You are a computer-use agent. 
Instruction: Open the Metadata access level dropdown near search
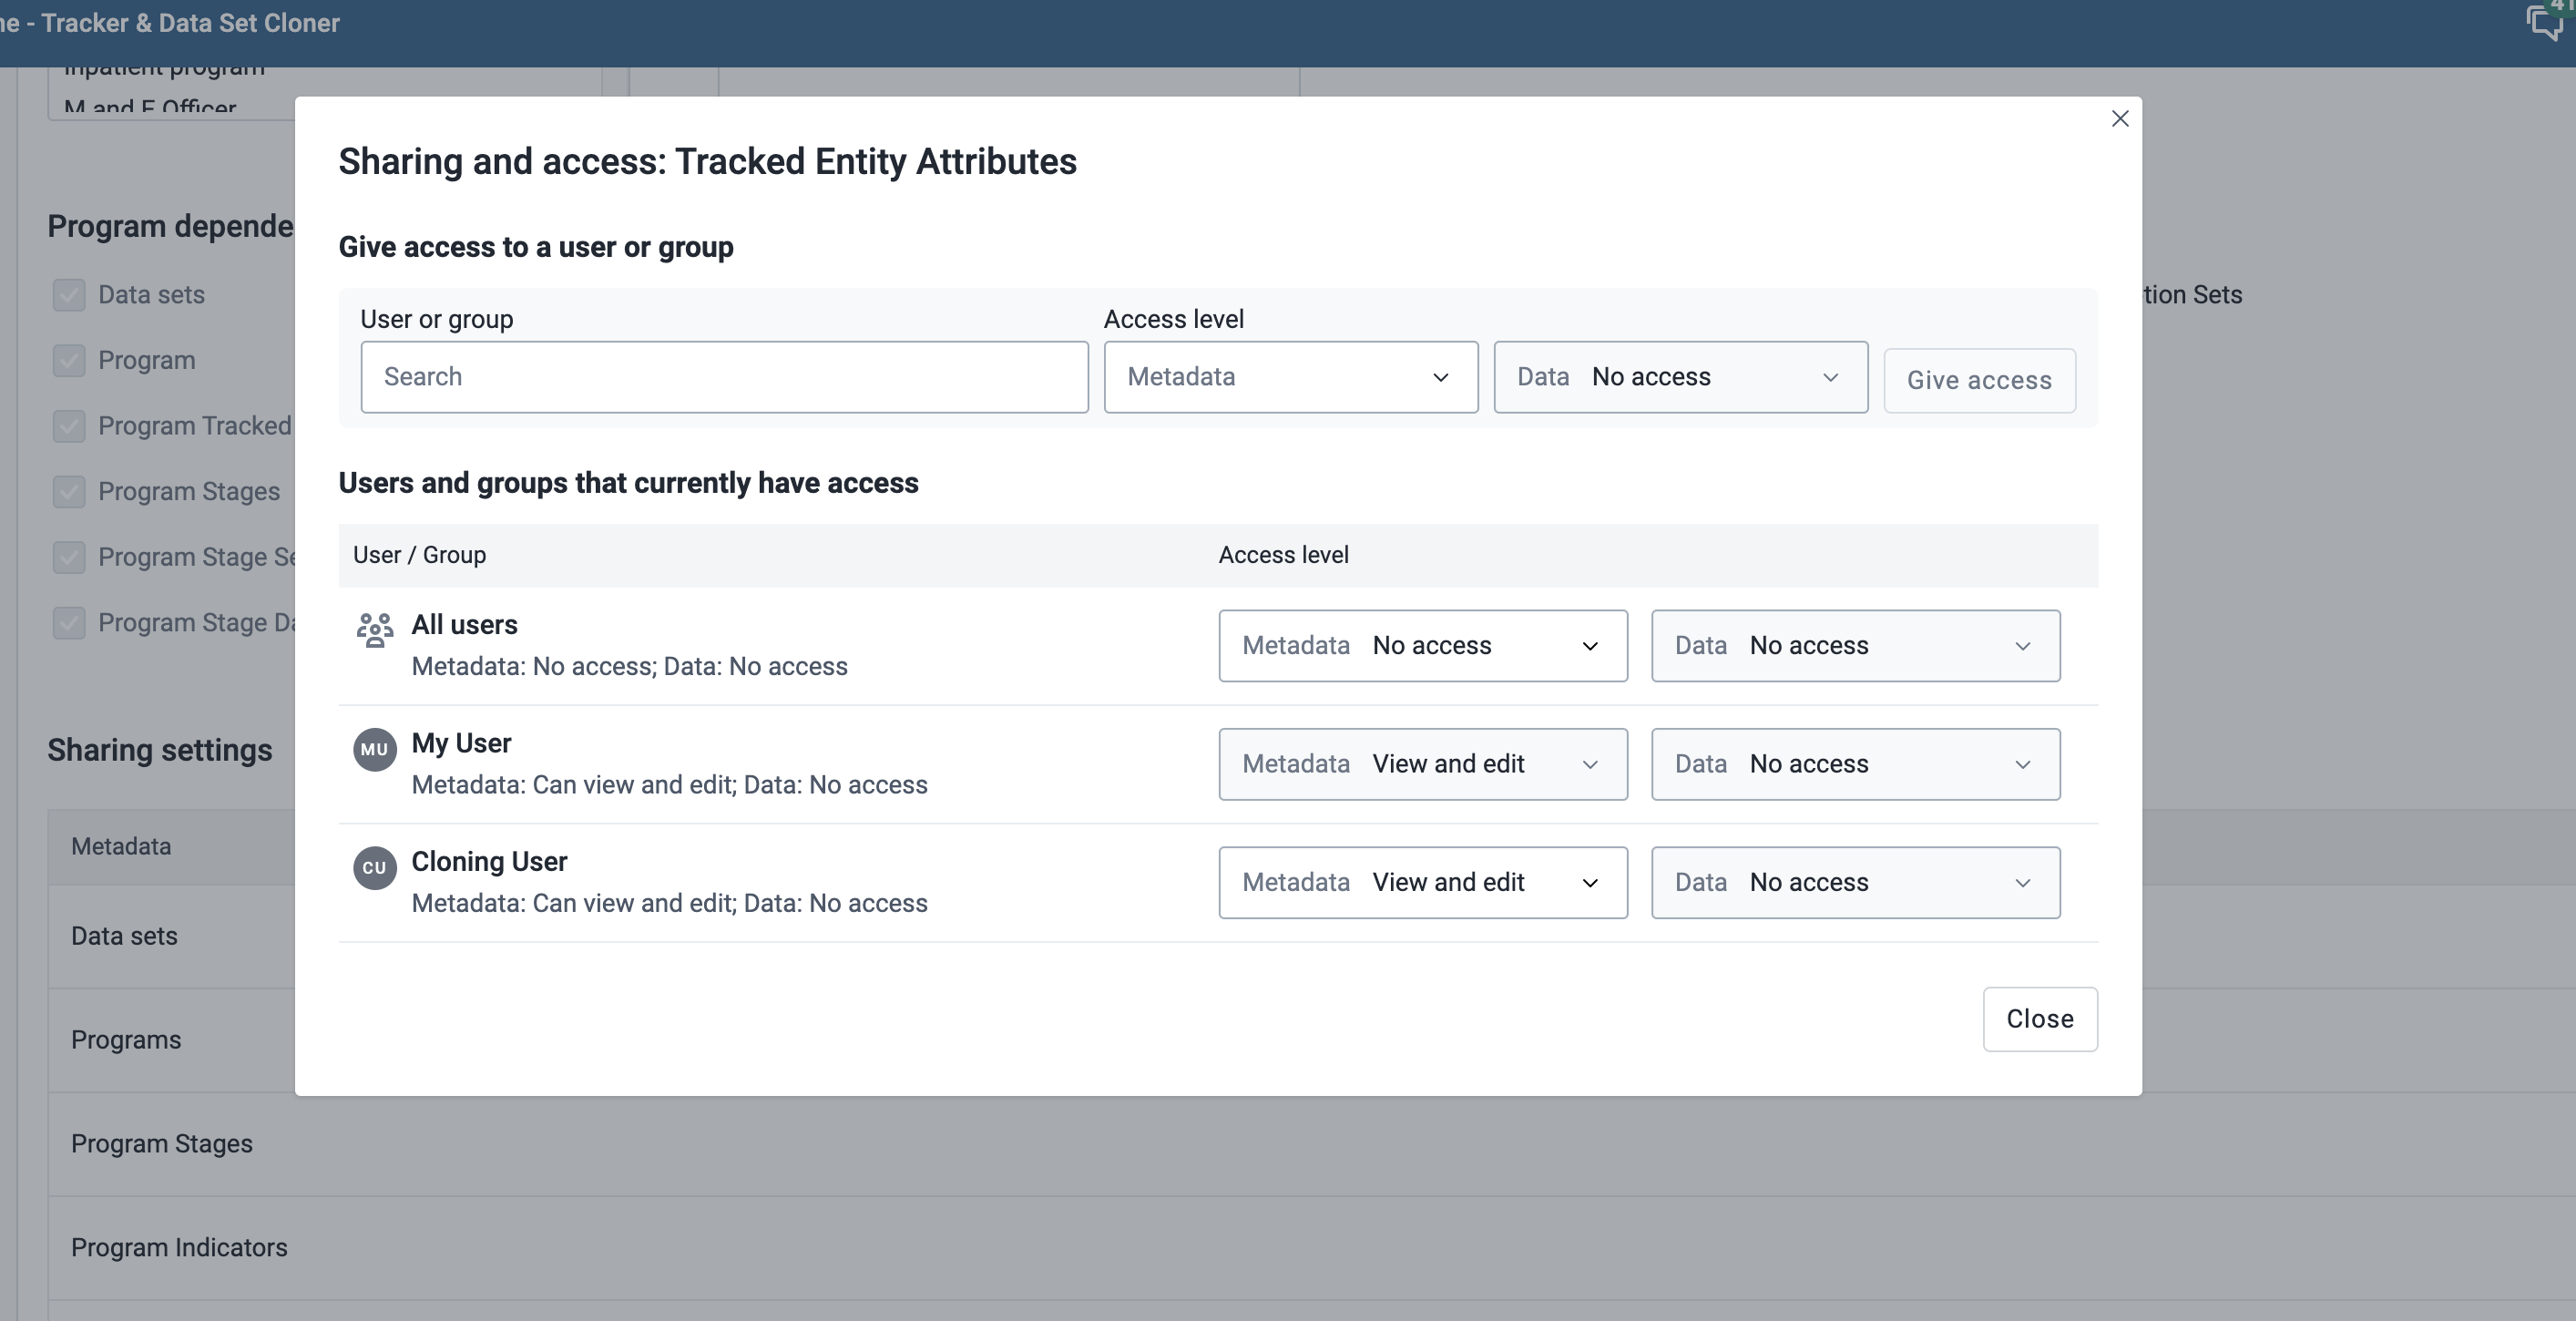tap(1290, 377)
